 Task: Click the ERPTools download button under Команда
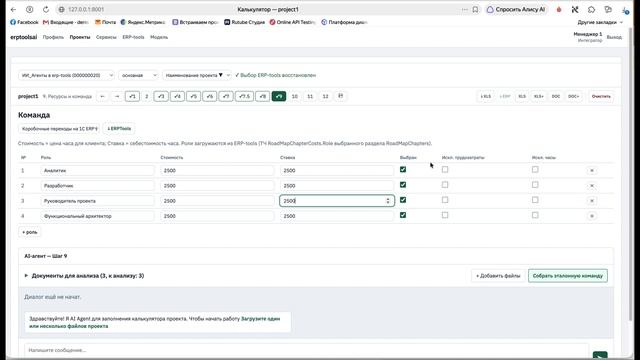coord(119,129)
